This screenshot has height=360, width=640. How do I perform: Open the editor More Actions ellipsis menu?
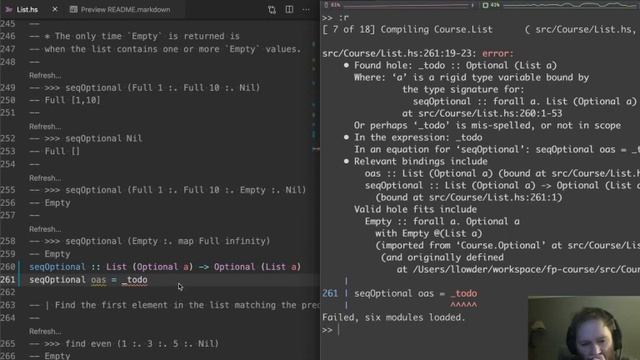(306, 9)
